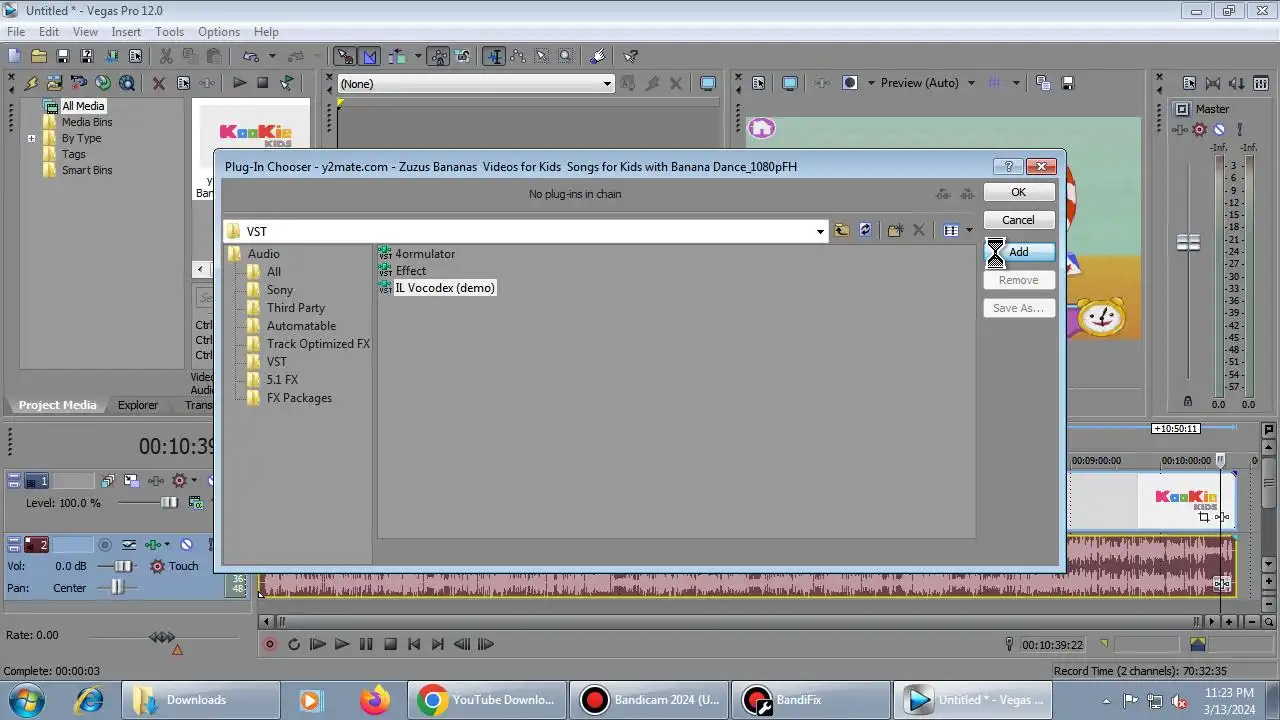This screenshot has height=720, width=1280.
Task: Select the Track Optimized FX folder
Action: coord(318,344)
